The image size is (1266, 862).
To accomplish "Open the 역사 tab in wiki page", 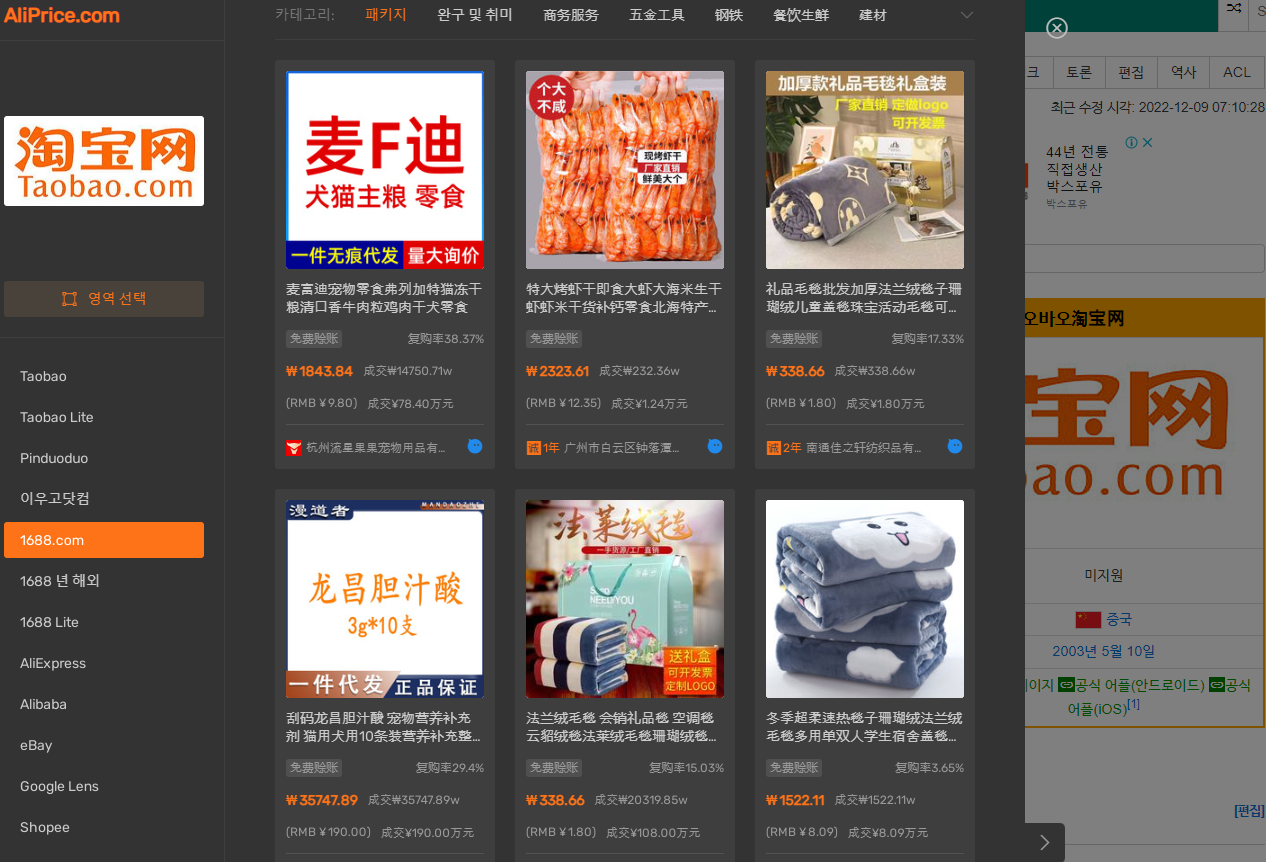I will pyautogui.click(x=1184, y=72).
